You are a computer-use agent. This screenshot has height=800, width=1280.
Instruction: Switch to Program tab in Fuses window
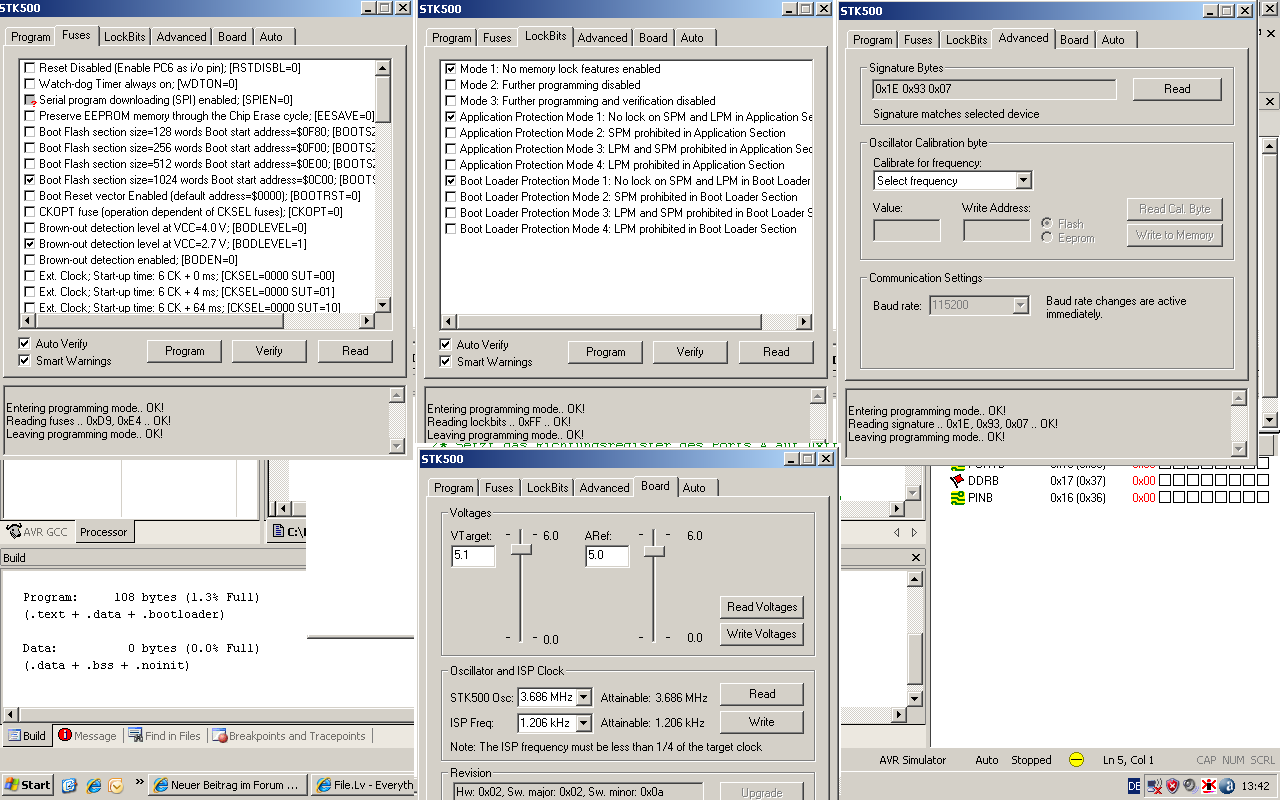31,37
